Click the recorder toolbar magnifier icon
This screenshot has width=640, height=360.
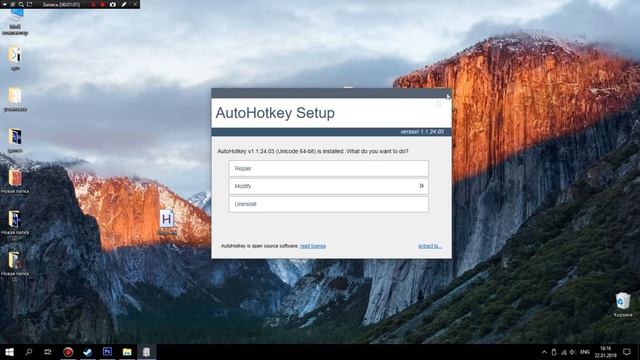tap(21, 4)
